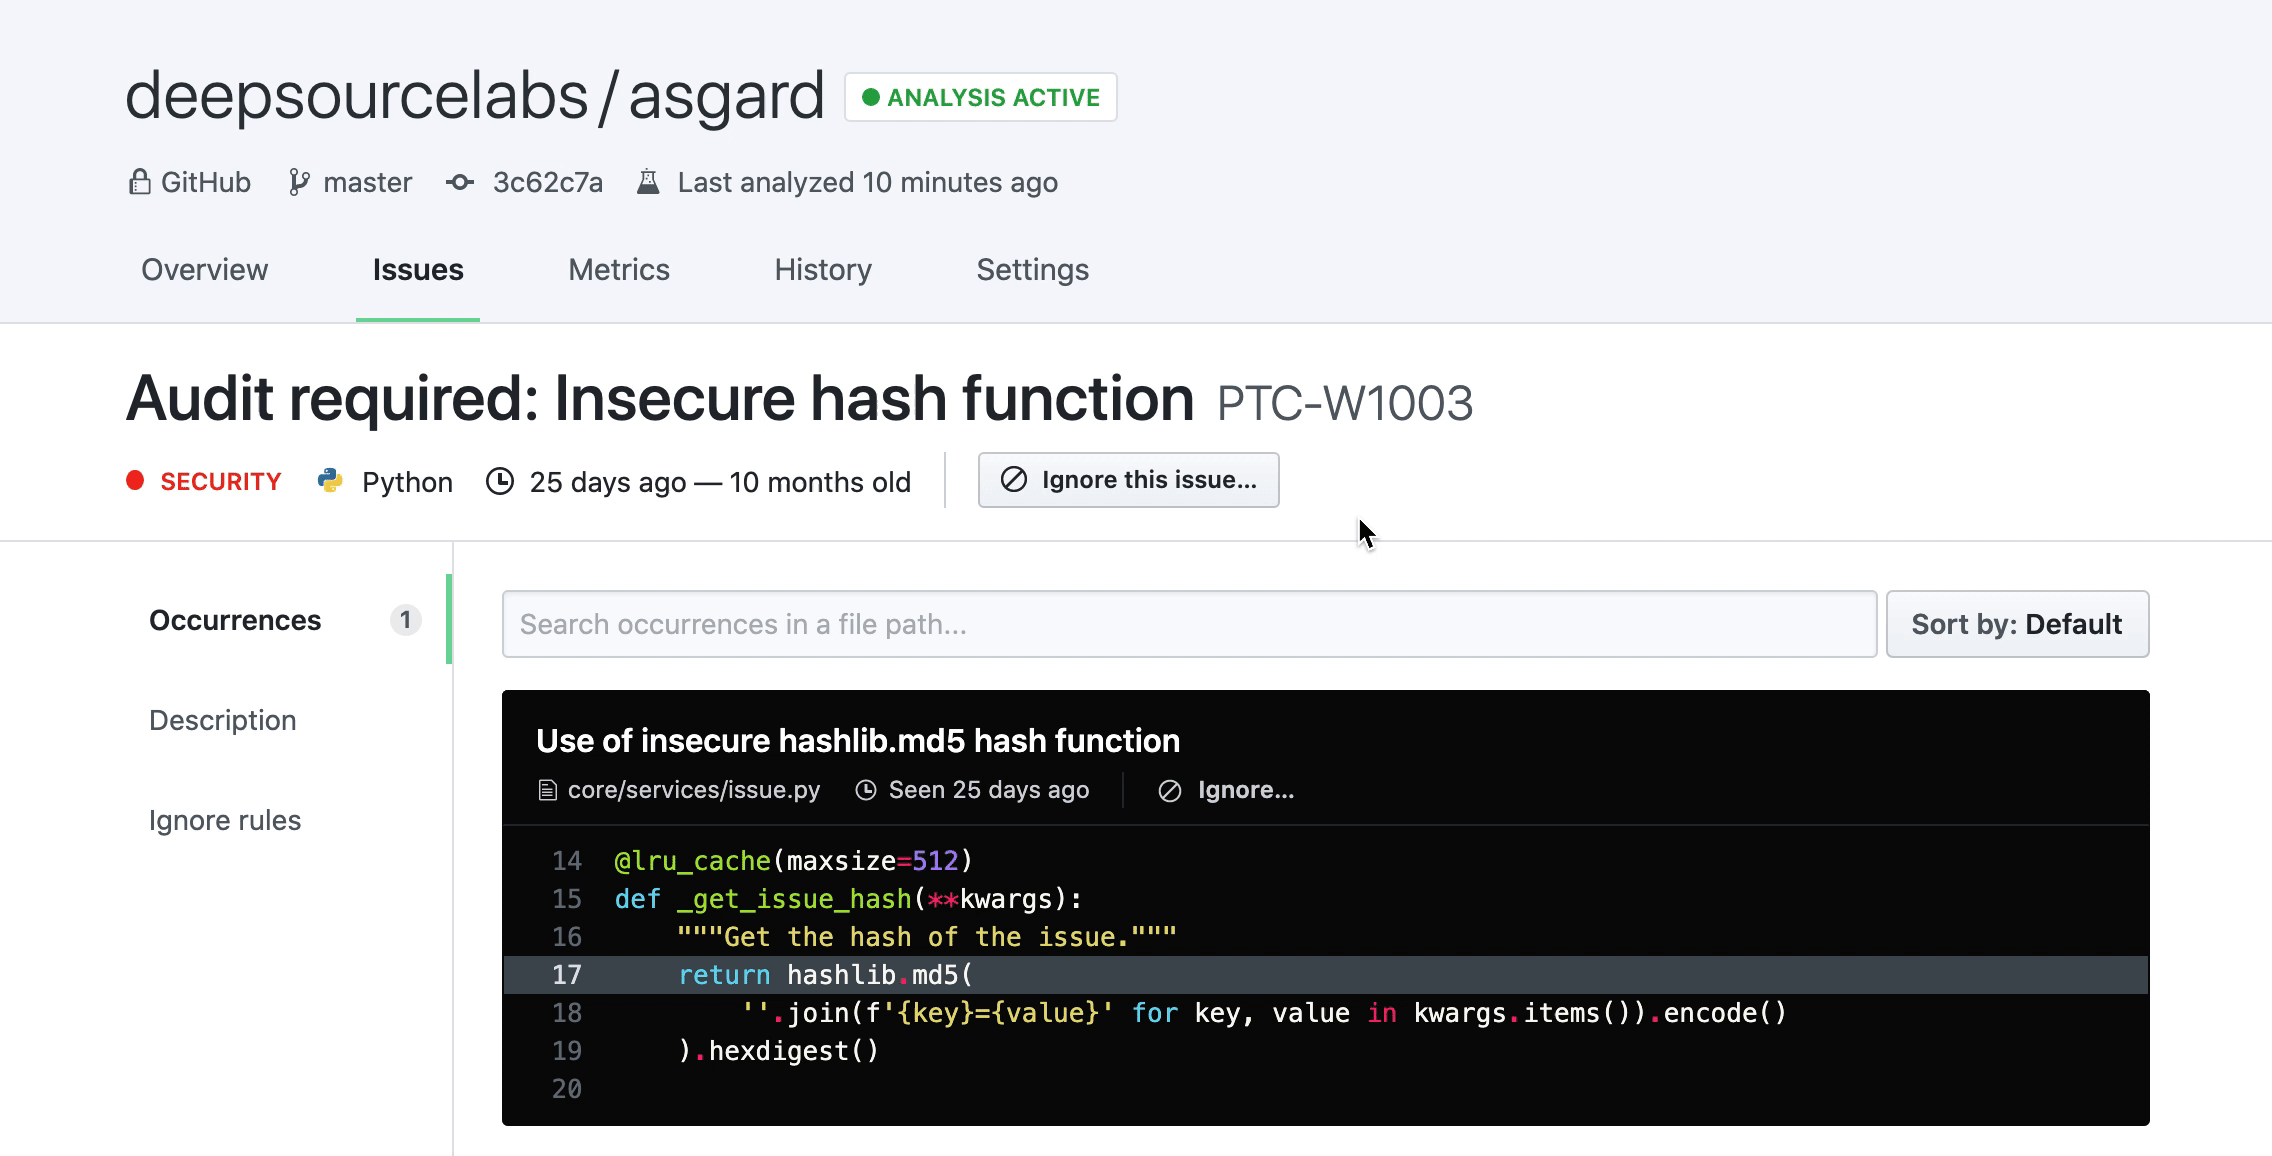Open the occurrence Ignore... menu
This screenshot has height=1156, width=2272.
[x=1227, y=790]
